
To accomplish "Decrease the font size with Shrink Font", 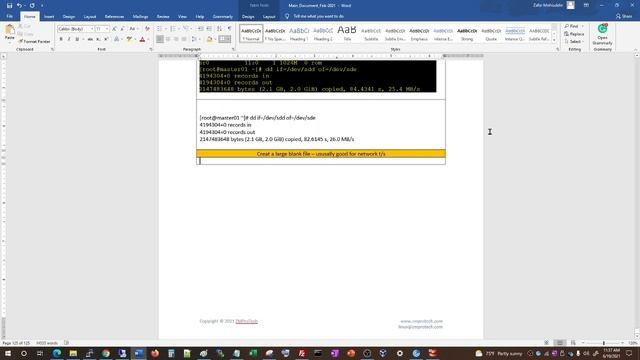I will tap(122, 29).
